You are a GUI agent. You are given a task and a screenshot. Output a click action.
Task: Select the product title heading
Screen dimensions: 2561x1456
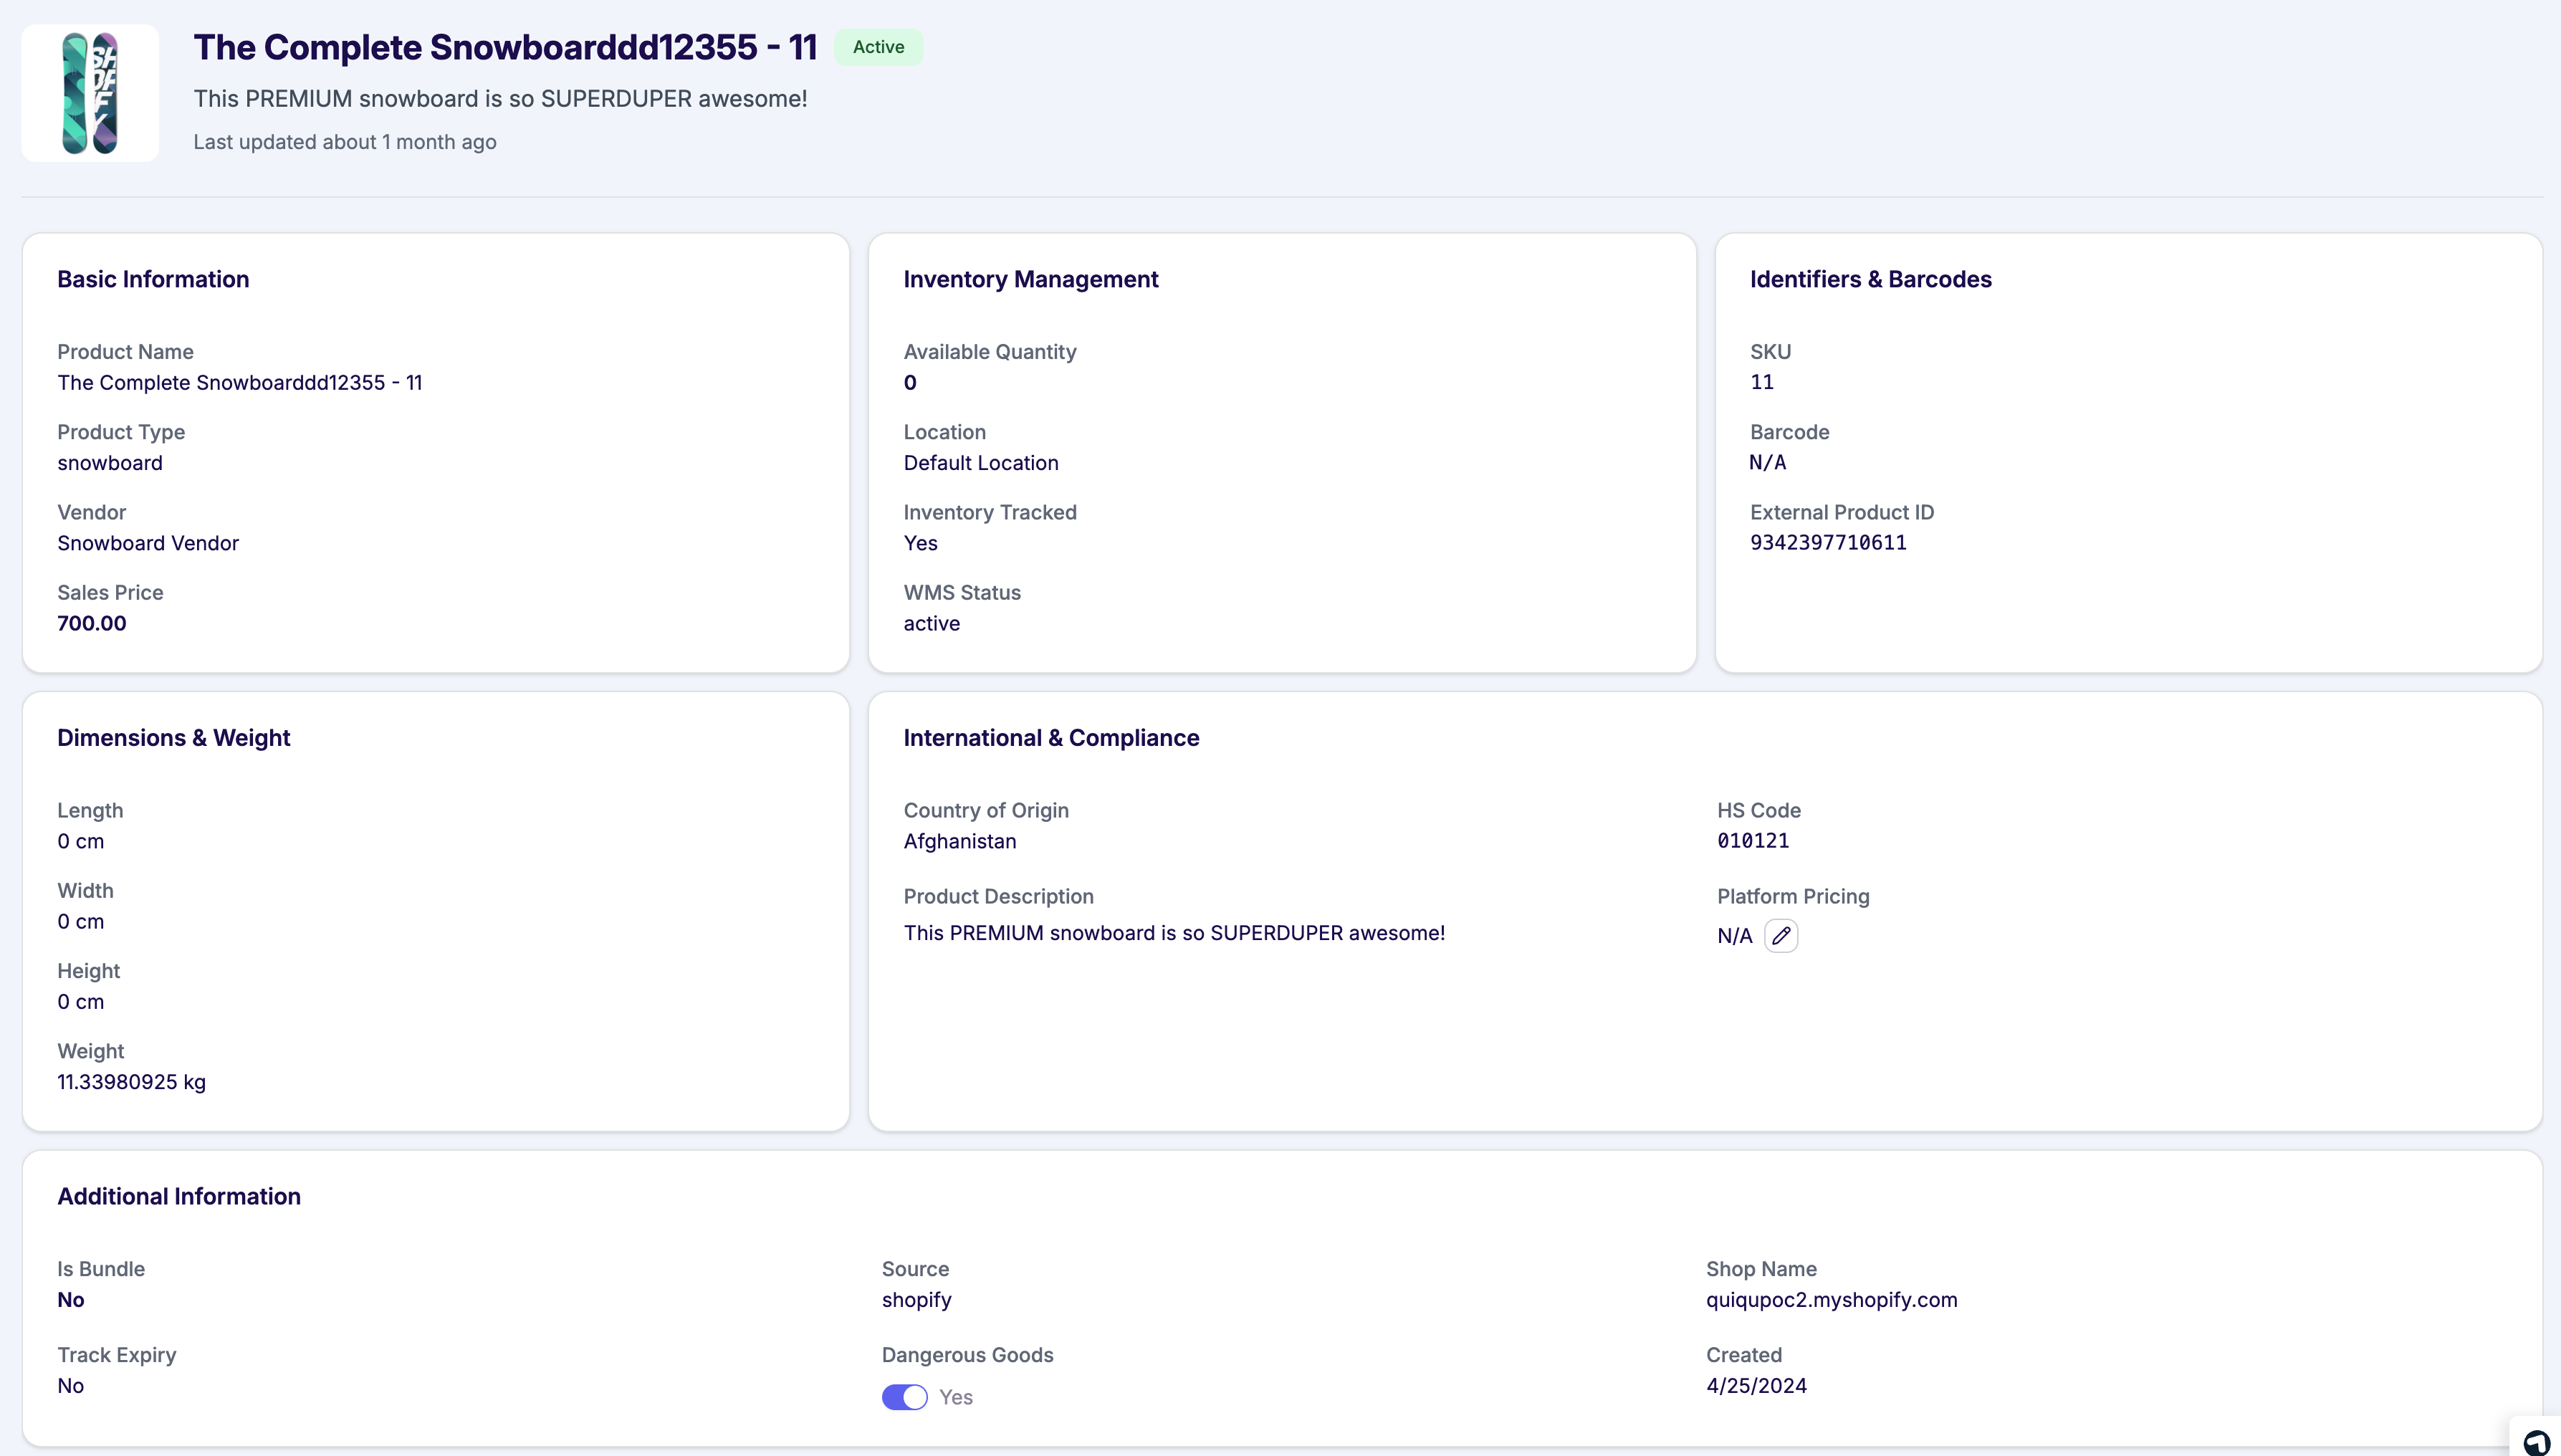tap(504, 46)
